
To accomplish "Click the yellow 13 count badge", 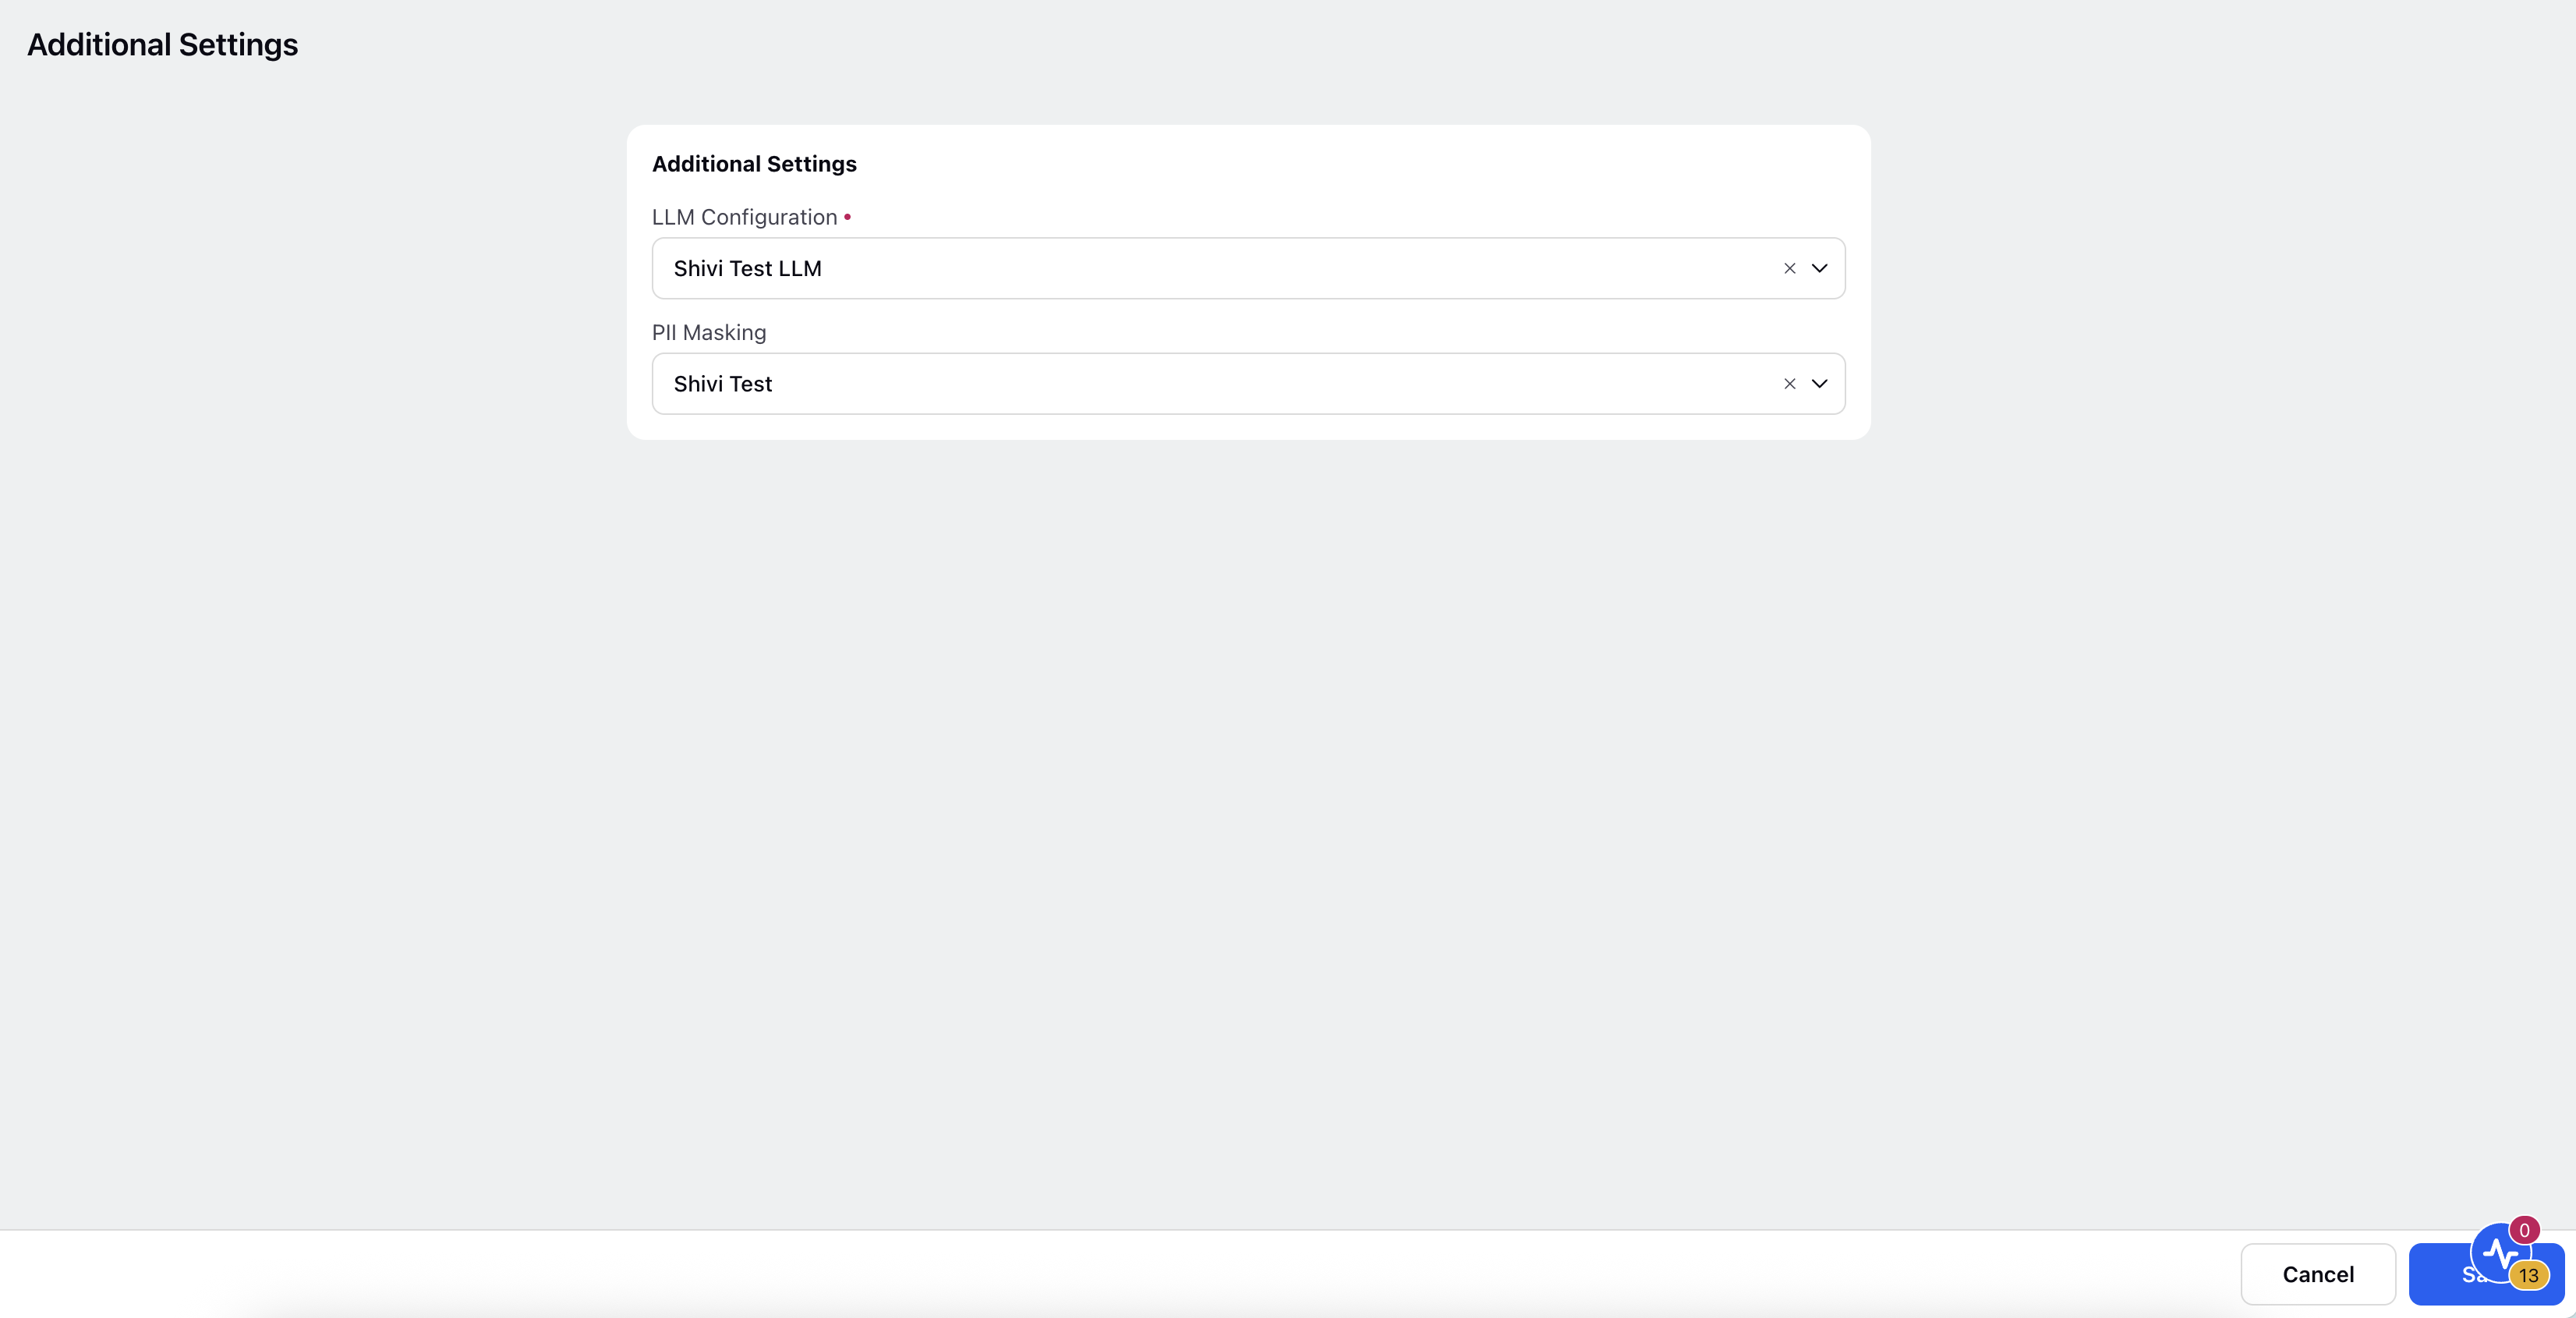I will (x=2528, y=1275).
